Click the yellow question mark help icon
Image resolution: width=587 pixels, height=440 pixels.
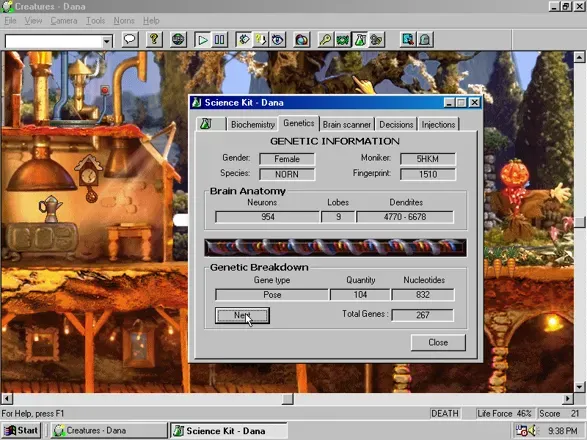click(154, 40)
